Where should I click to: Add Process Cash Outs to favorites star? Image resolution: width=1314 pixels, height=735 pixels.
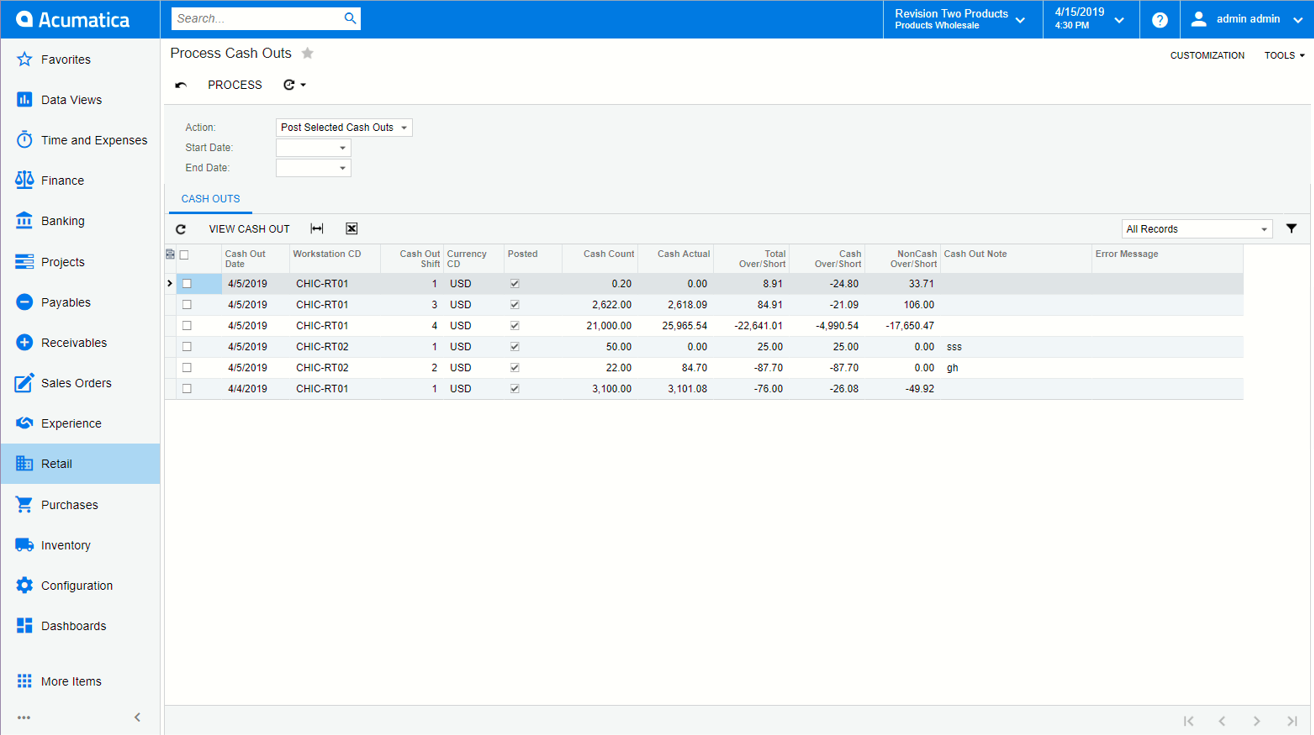click(308, 53)
